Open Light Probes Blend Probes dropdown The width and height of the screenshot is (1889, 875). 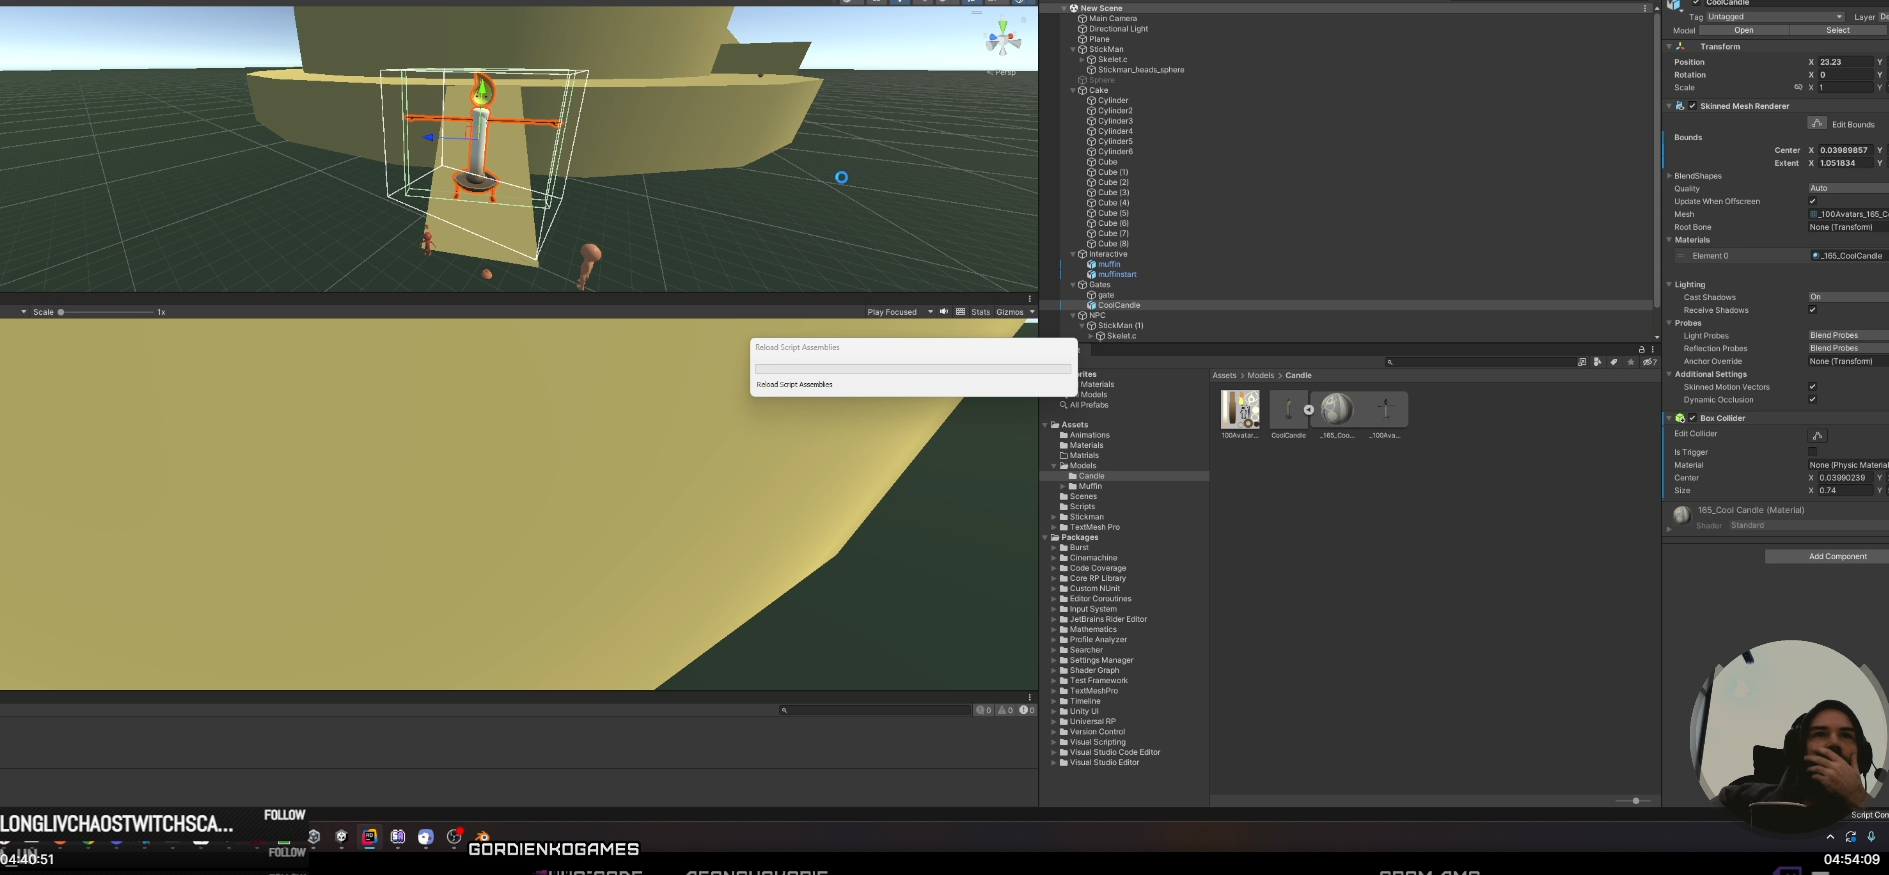[1848, 335]
